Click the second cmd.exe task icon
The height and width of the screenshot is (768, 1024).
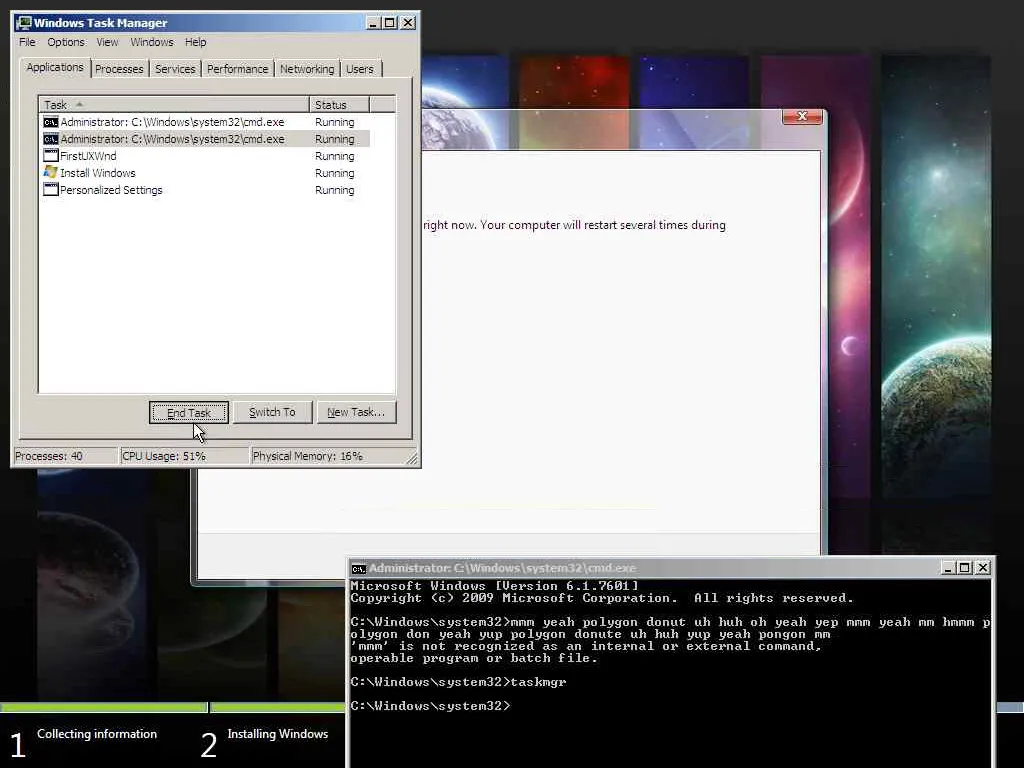(50, 139)
